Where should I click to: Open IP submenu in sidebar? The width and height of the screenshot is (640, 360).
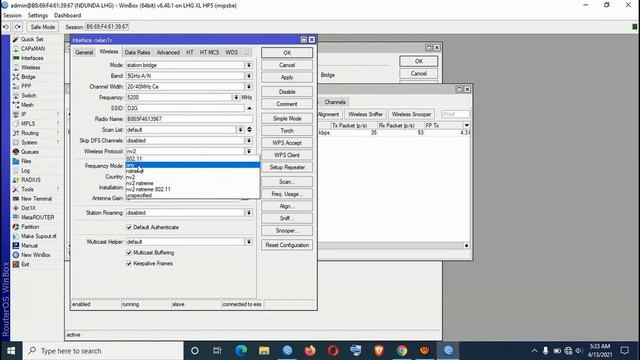(x=24, y=114)
